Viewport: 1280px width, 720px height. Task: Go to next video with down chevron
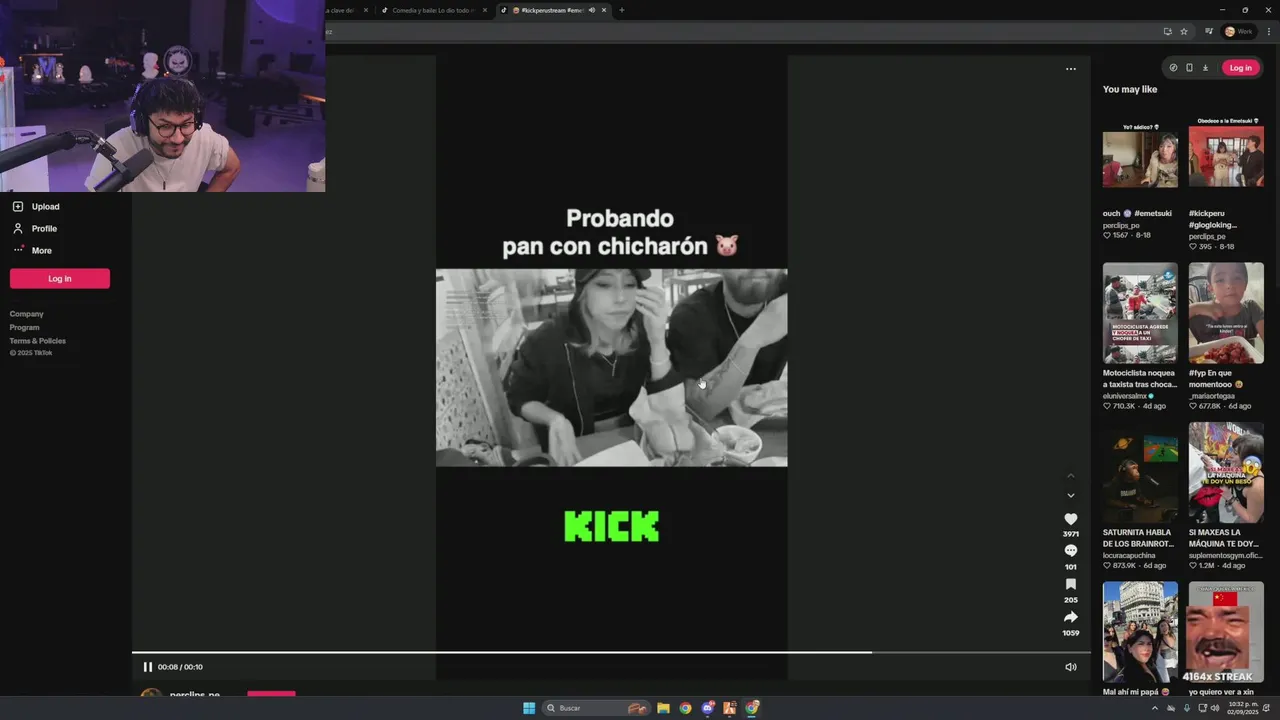point(1070,495)
